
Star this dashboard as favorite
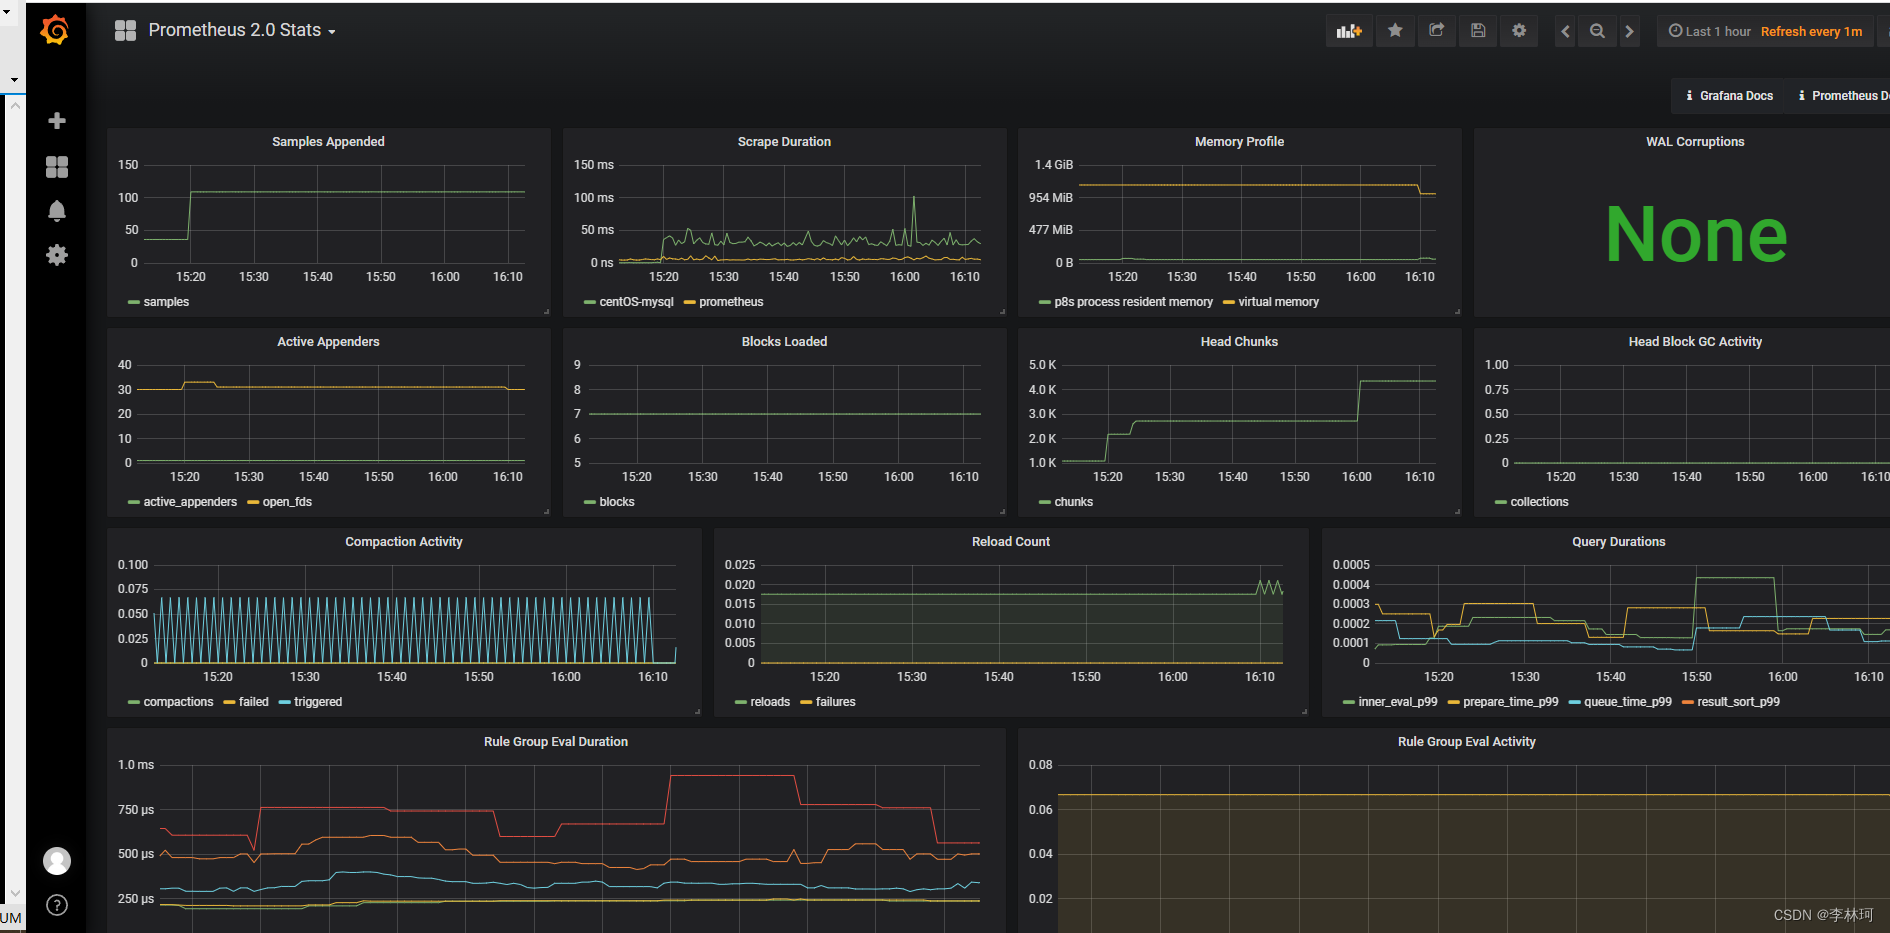pyautogui.click(x=1395, y=31)
